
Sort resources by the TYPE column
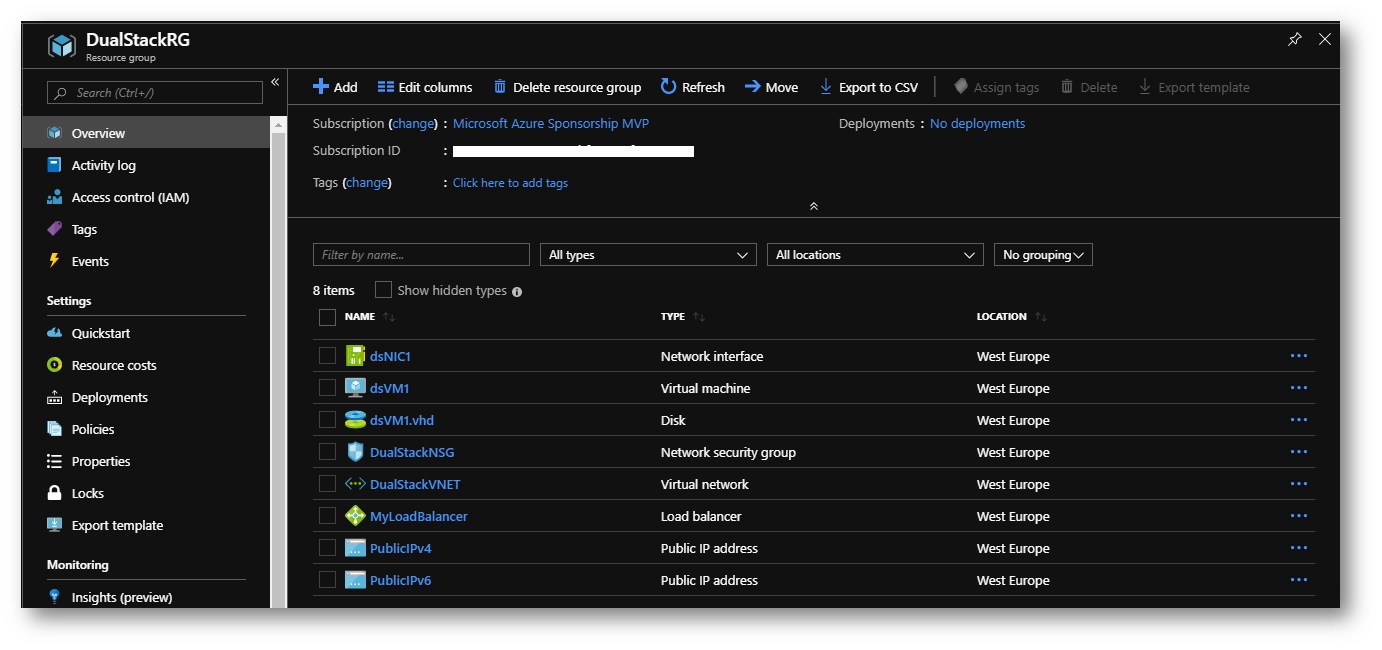[683, 317]
